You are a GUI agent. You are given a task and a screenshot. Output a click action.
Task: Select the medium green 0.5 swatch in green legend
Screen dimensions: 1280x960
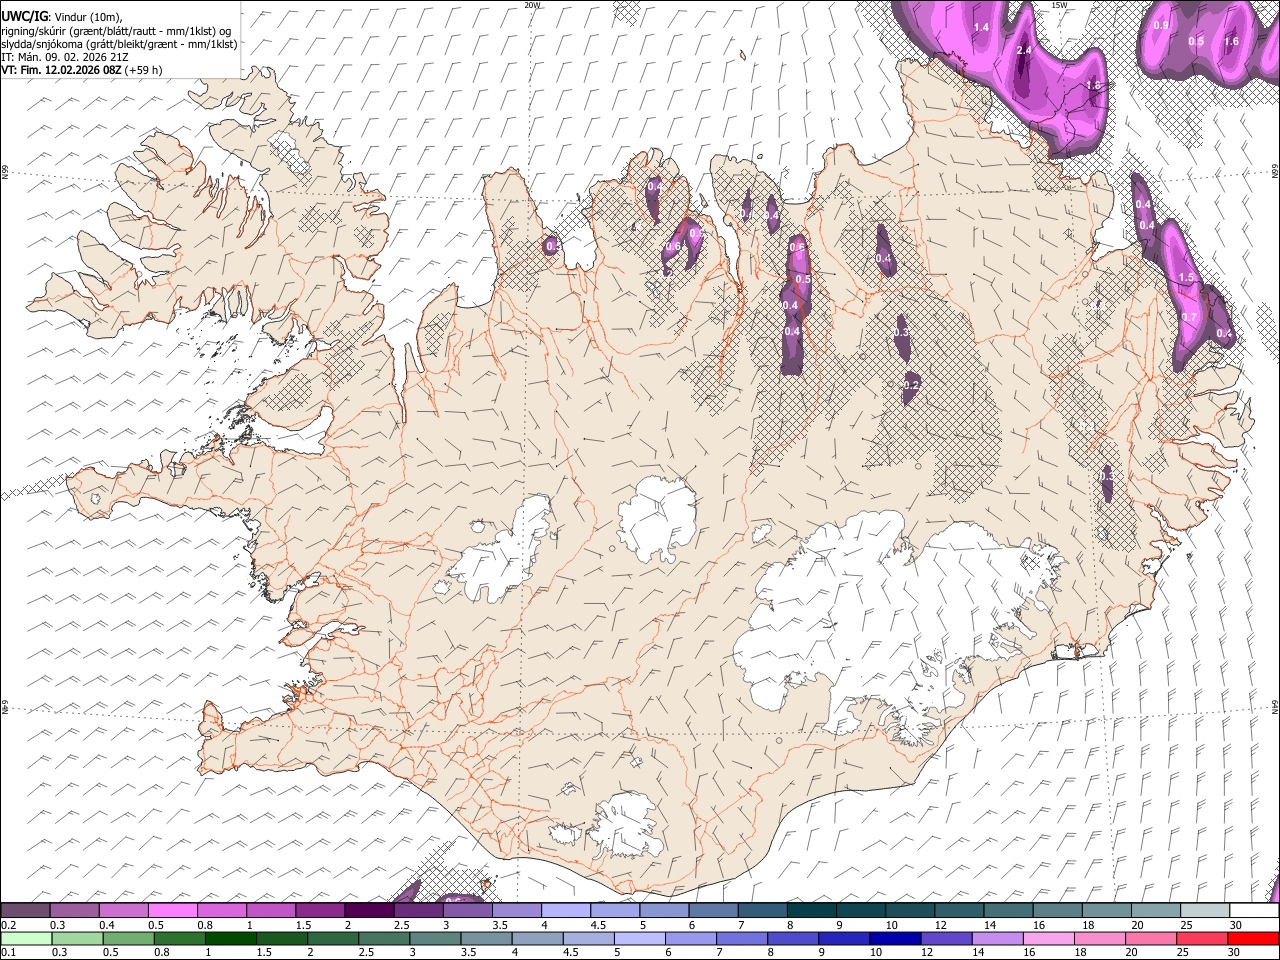(128, 939)
